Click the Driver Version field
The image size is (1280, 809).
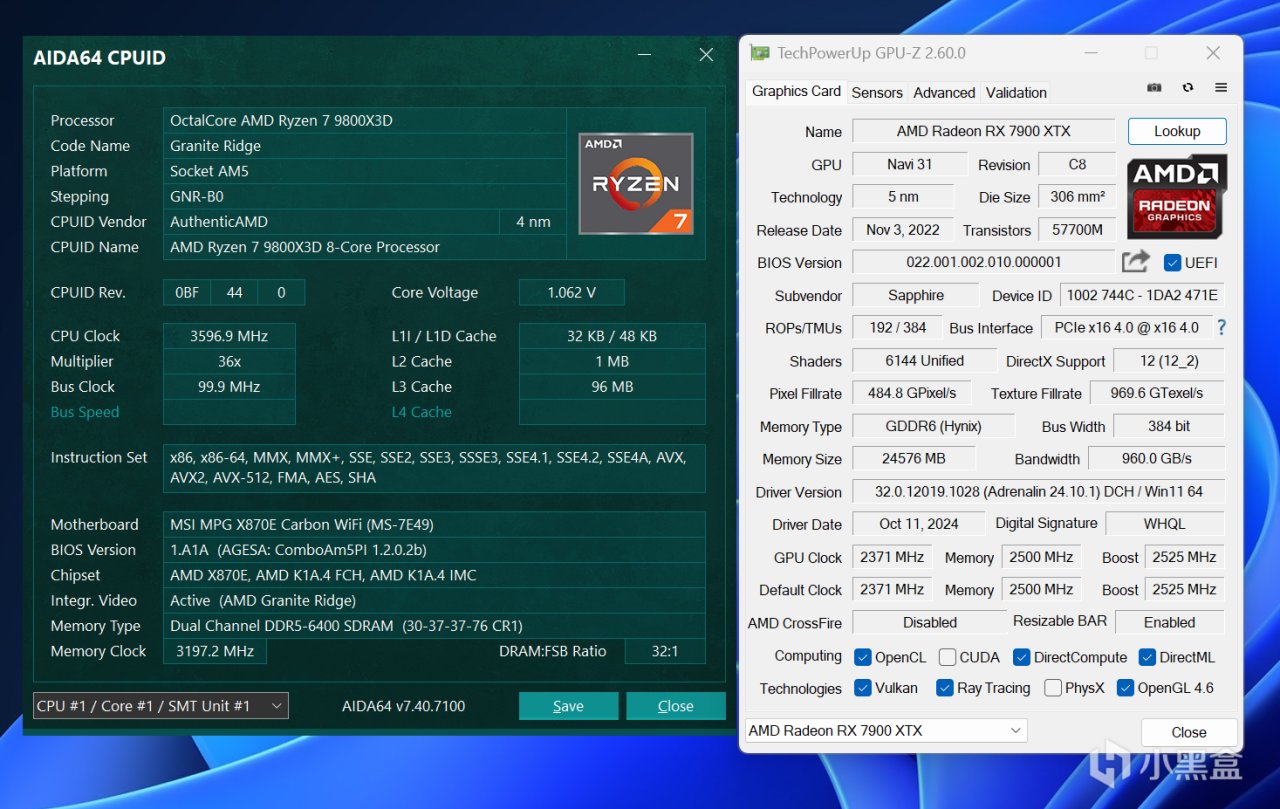coord(1038,492)
